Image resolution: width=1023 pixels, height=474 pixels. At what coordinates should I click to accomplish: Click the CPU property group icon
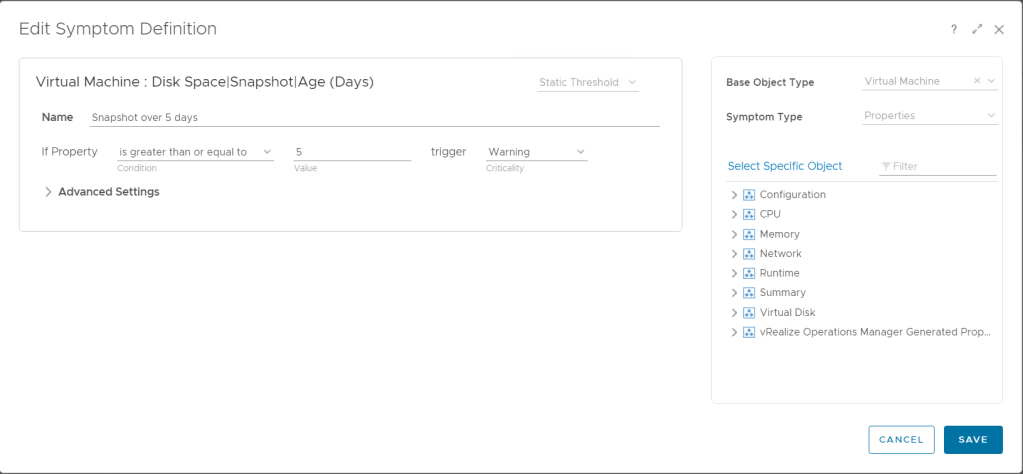(749, 214)
